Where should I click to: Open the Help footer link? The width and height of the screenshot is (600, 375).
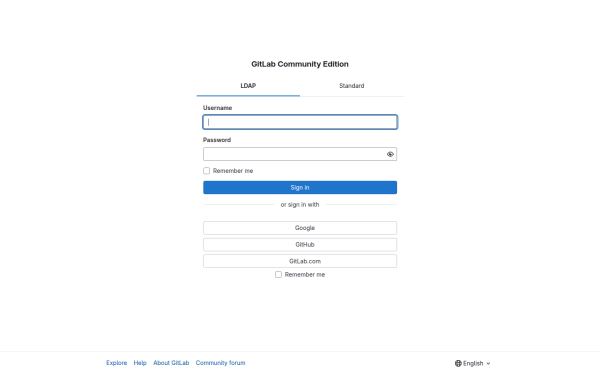(140, 363)
